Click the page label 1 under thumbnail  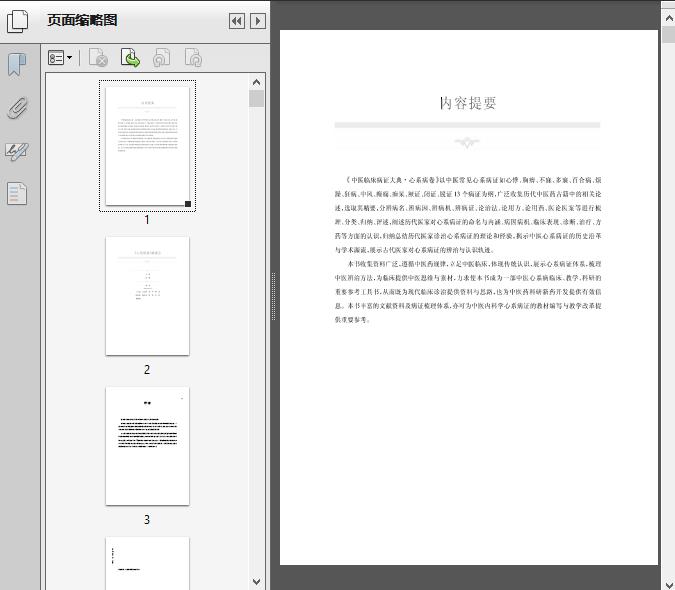click(x=147, y=220)
